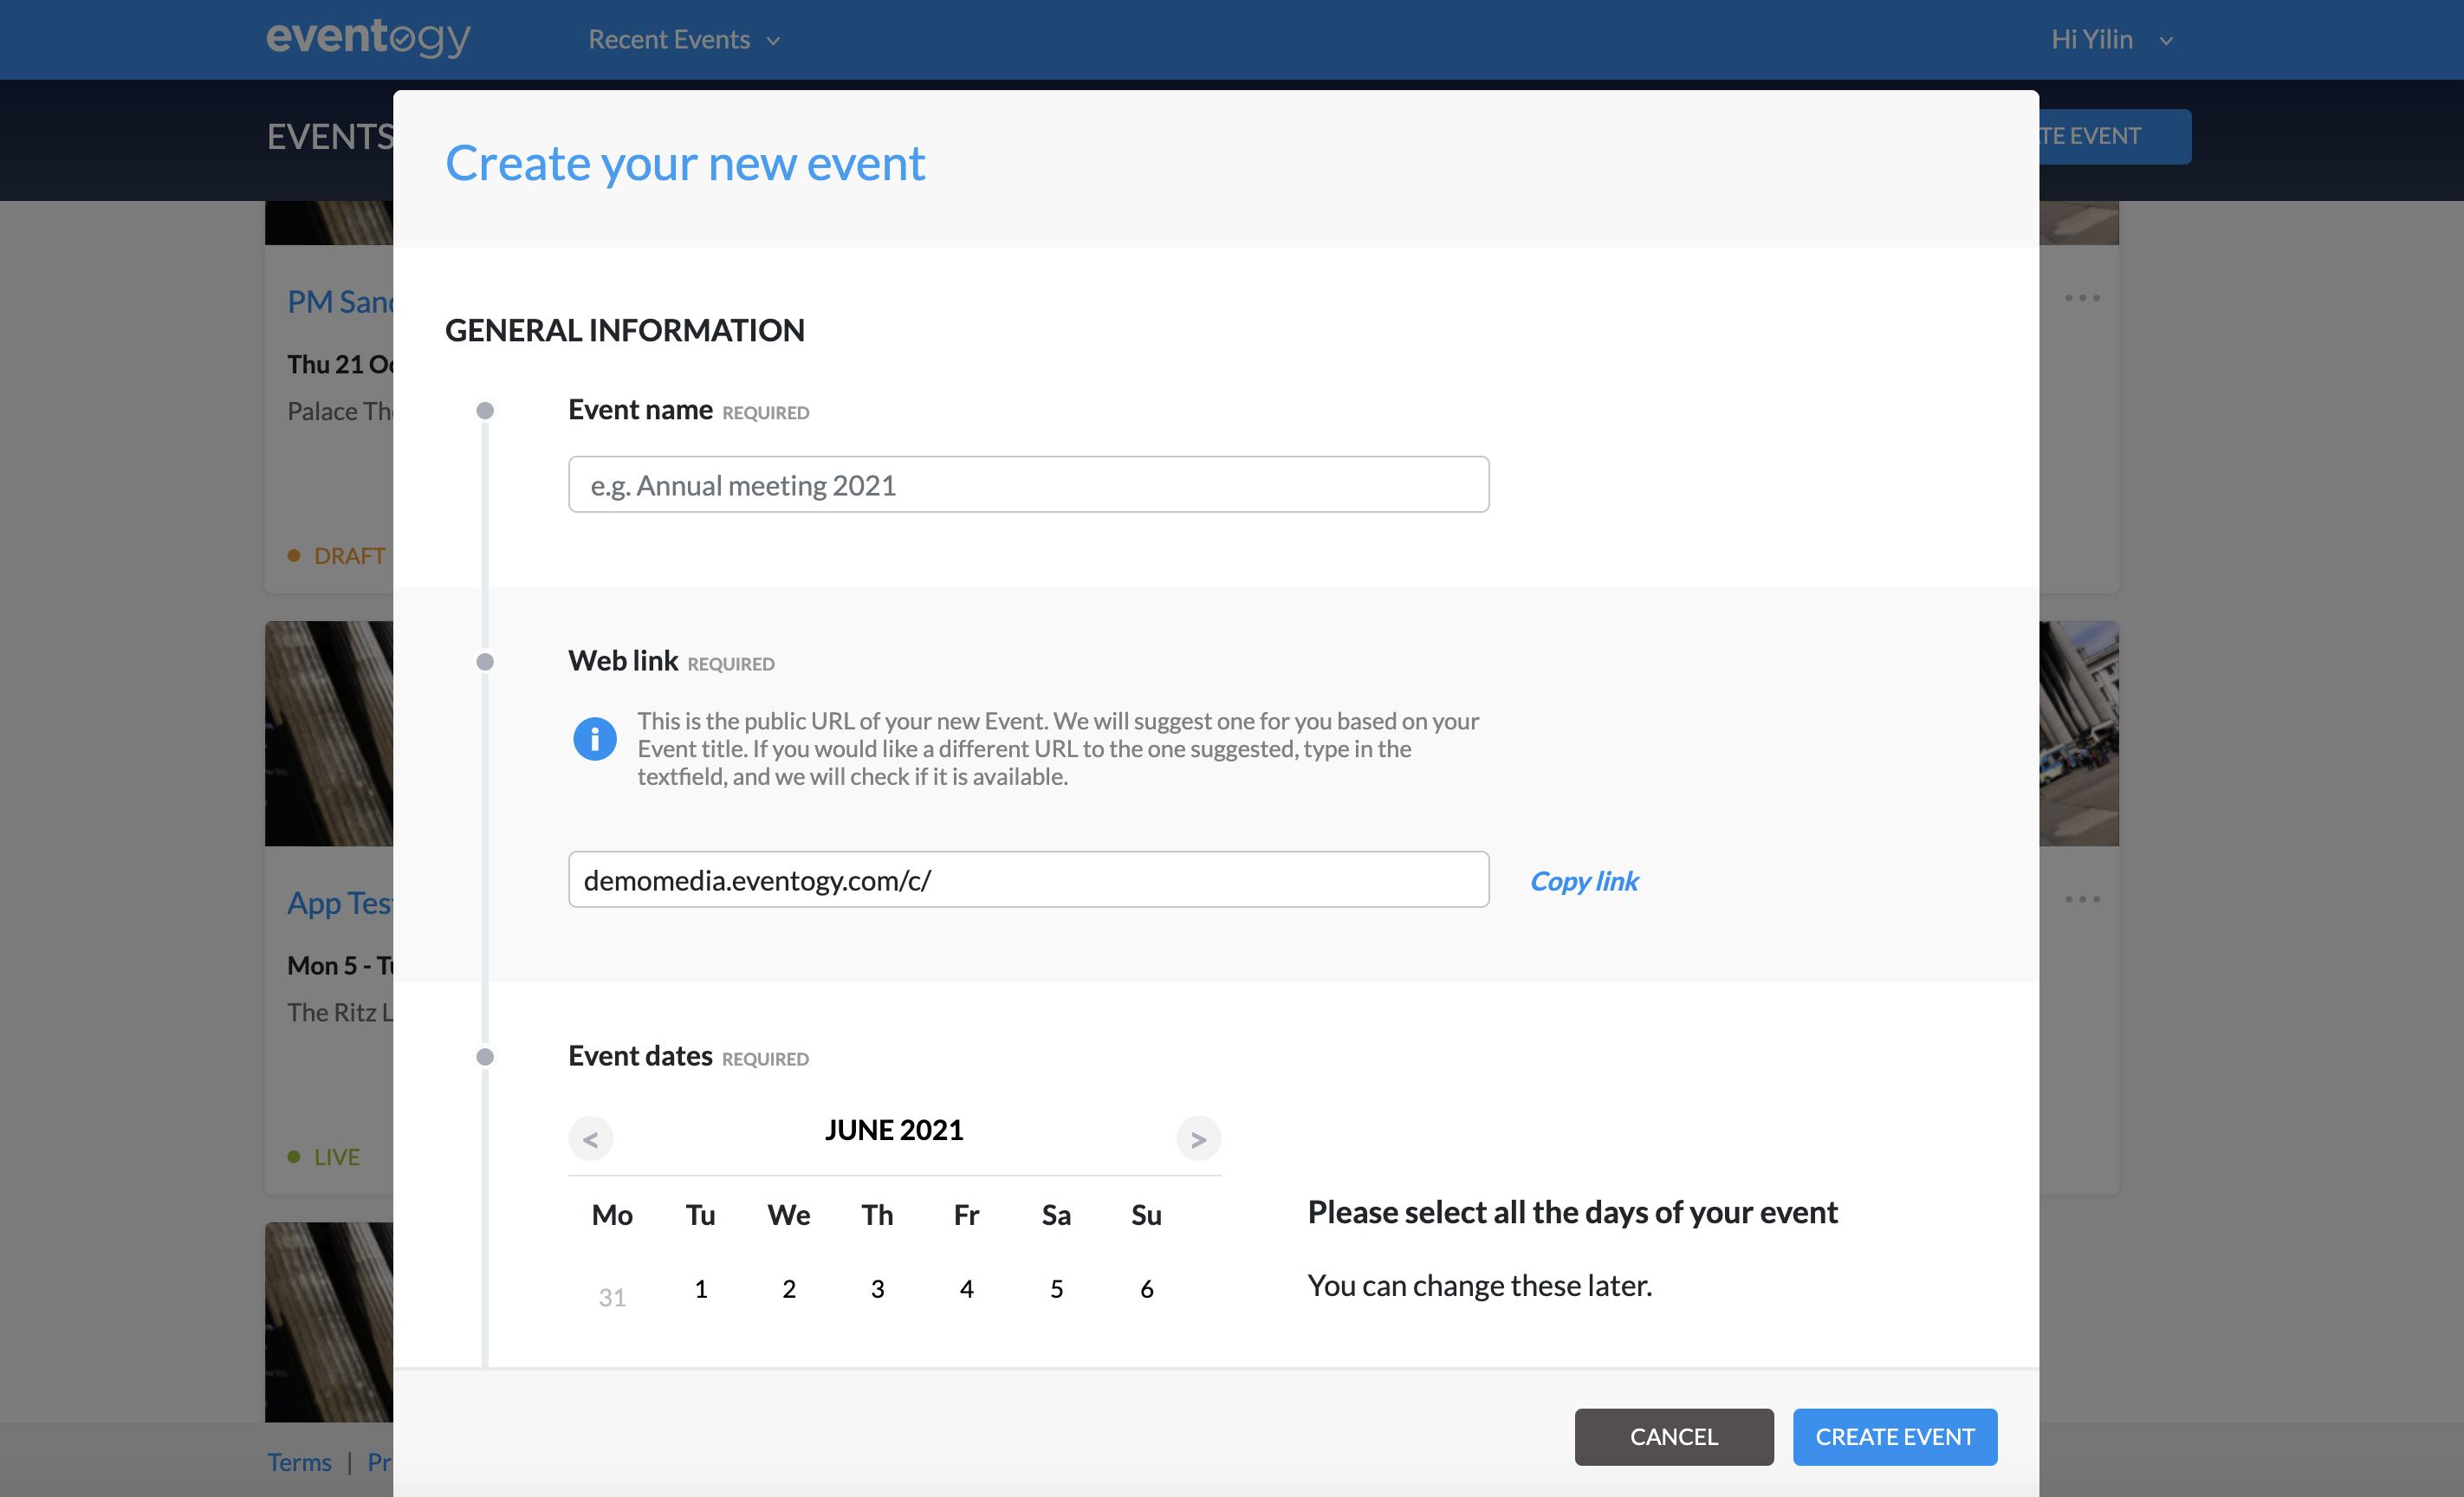
Task: Select the GENERAL INFORMATION section heading
Action: [x=625, y=330]
